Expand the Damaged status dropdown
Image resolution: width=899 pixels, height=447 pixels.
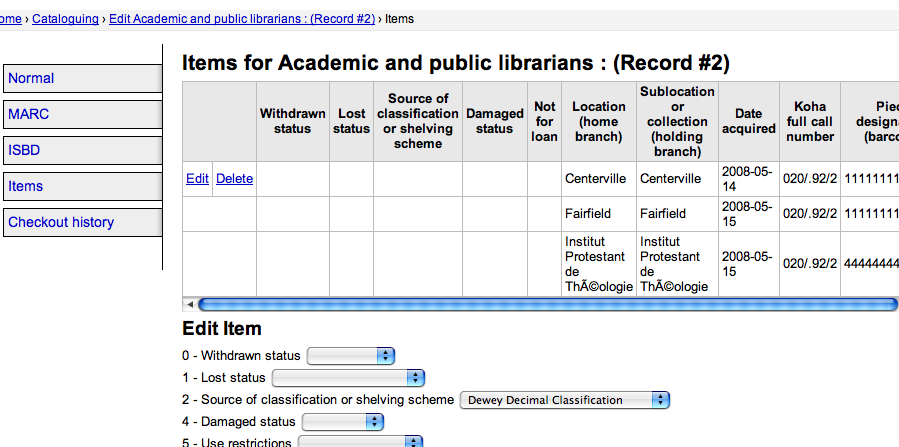pos(342,422)
